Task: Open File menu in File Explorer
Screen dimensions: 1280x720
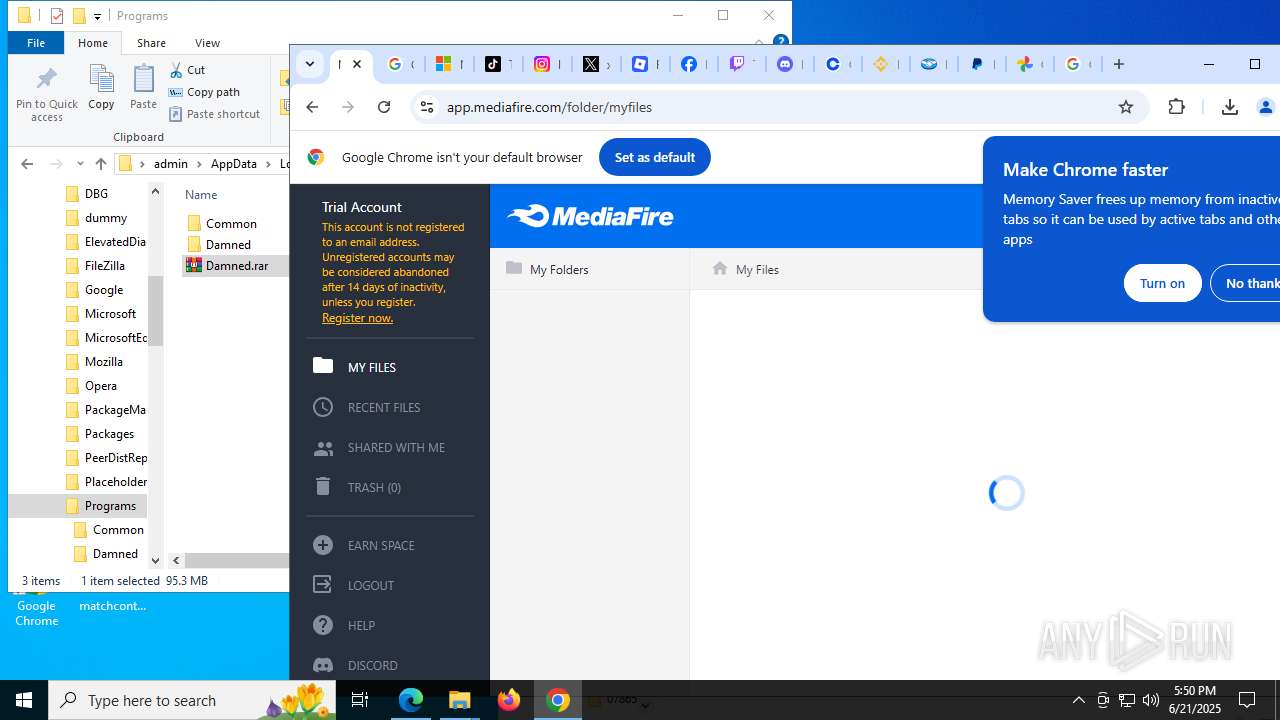Action: 36,43
